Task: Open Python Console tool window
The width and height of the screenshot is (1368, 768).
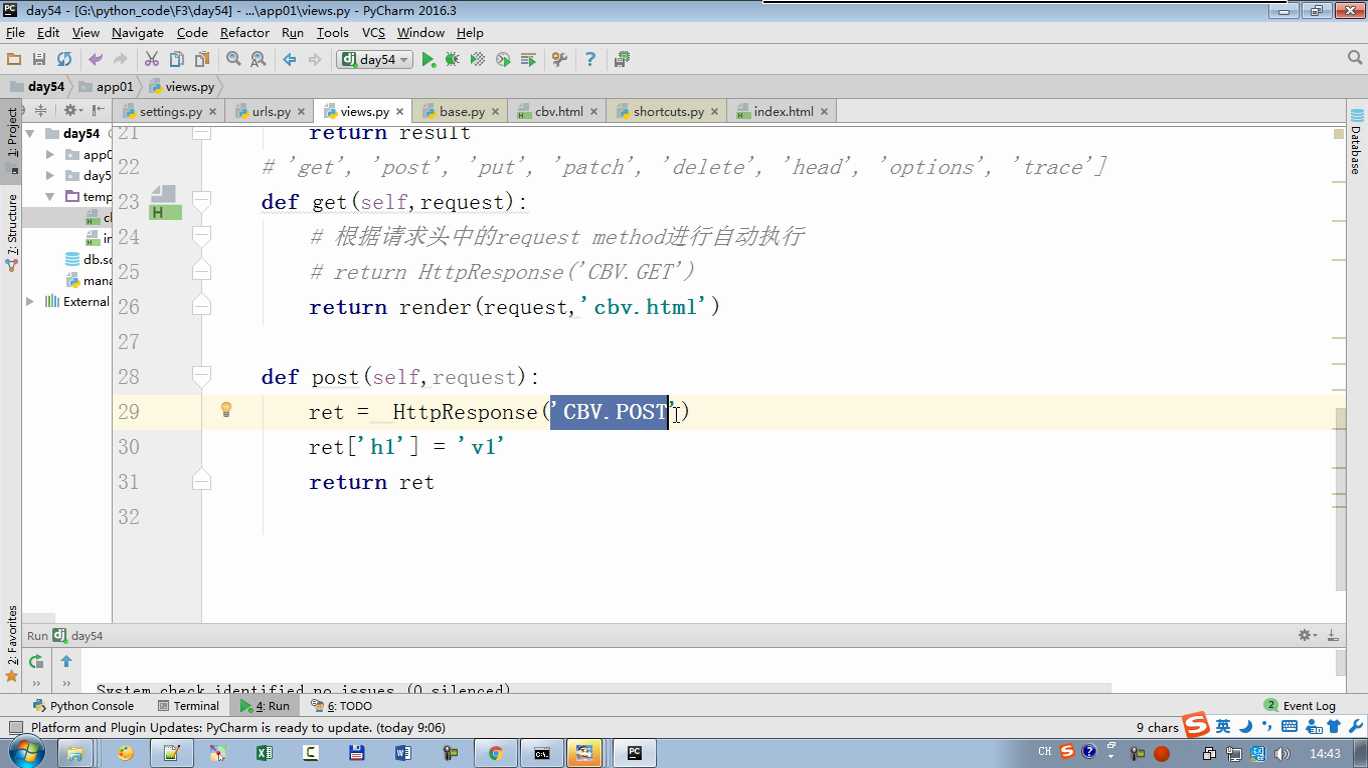Action: (83, 706)
